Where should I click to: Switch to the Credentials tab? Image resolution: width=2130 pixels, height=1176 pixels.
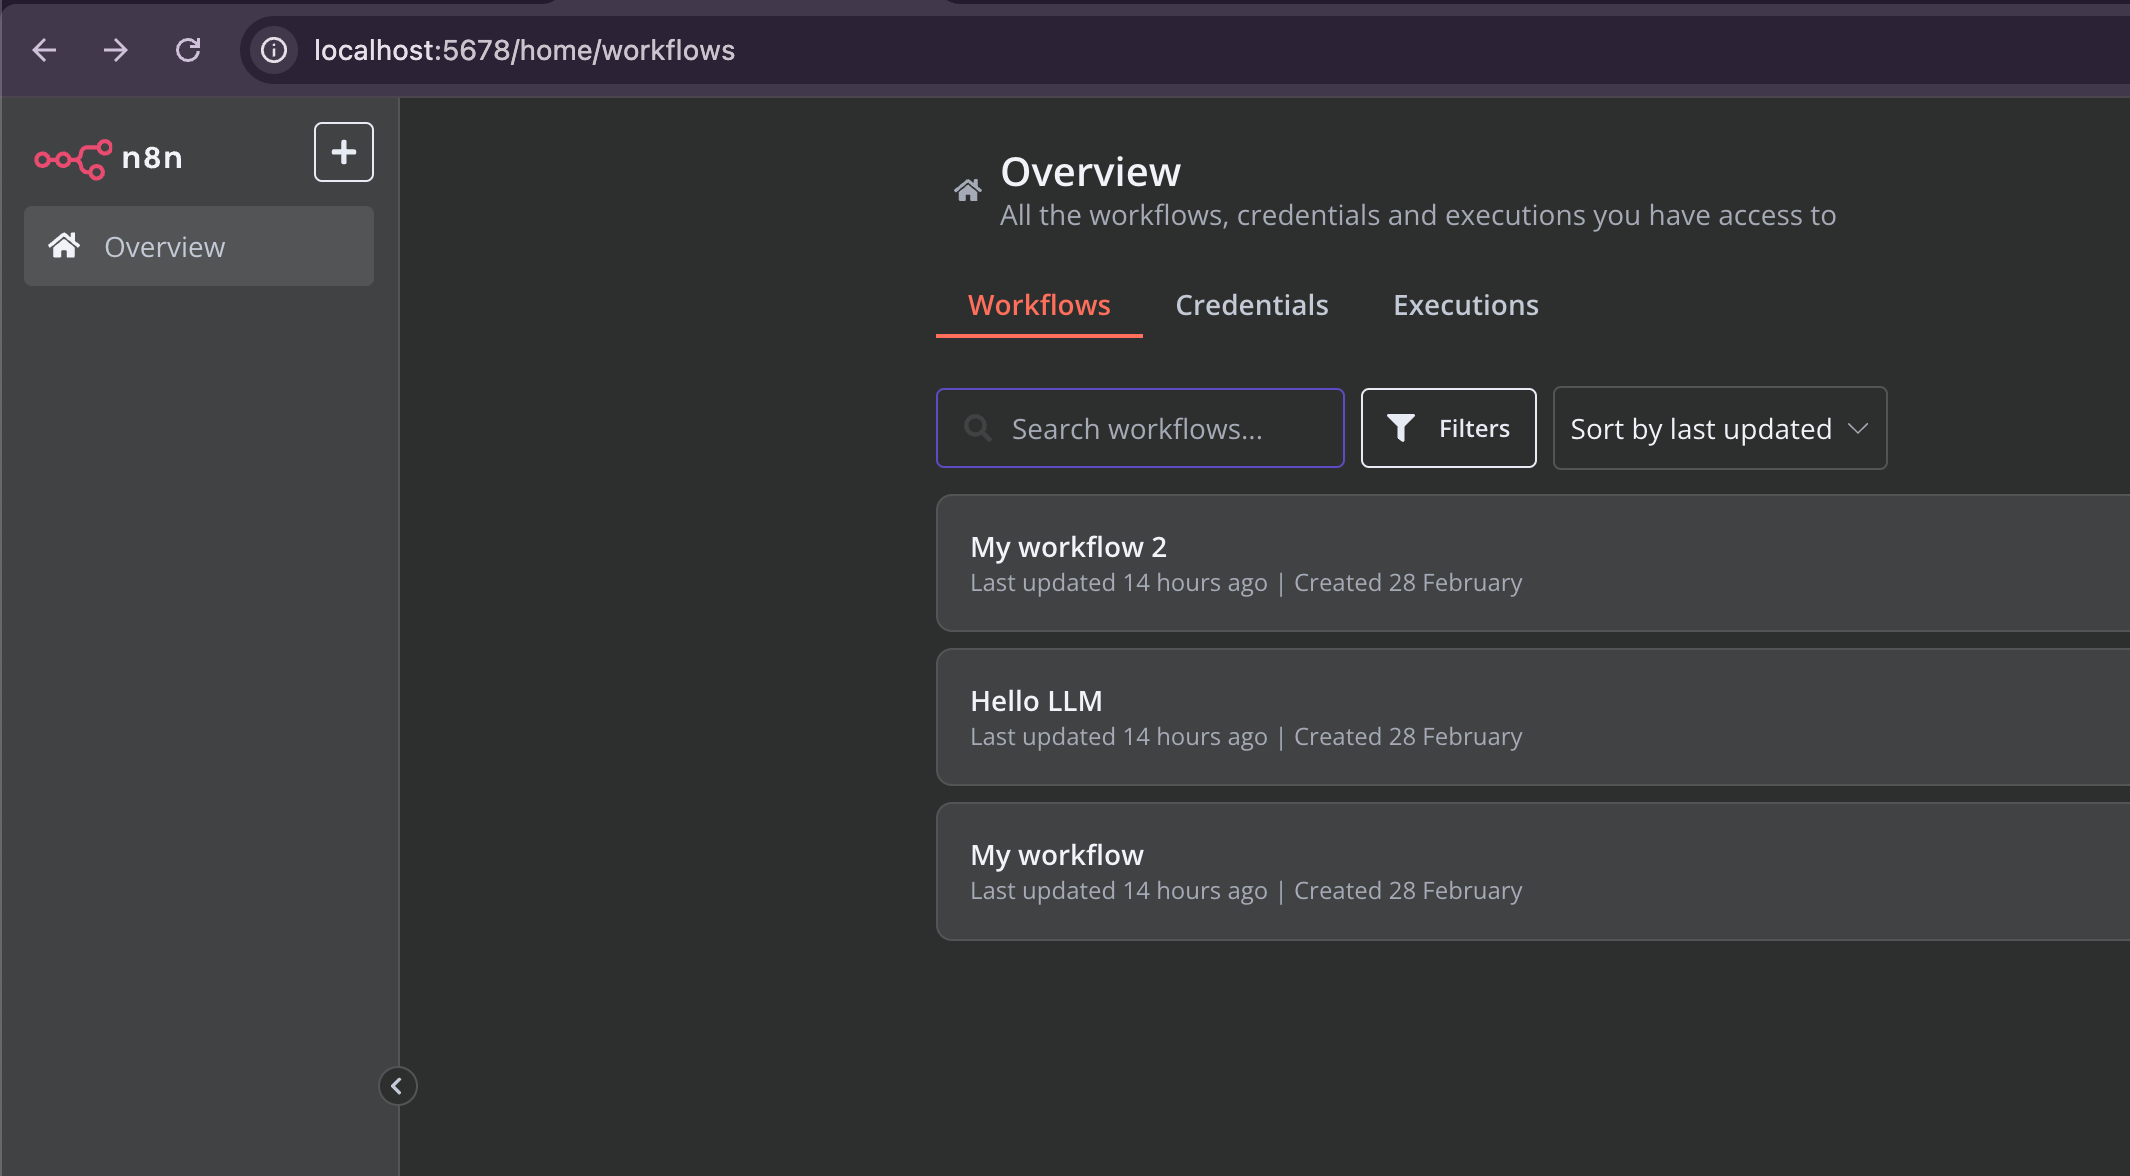tap(1251, 305)
